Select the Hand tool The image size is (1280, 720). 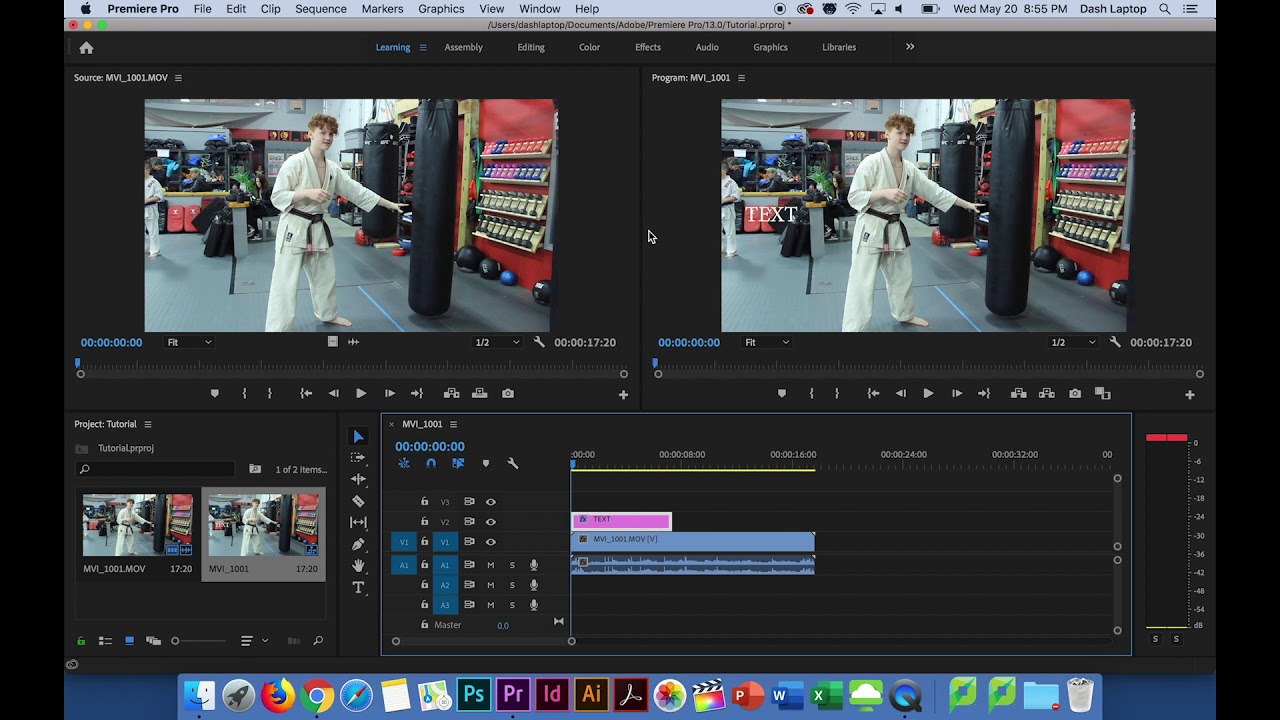(x=358, y=566)
